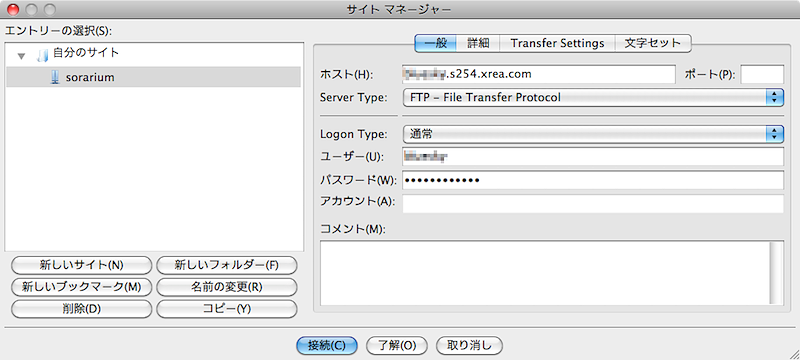Screen dimensions: 800x360
Task: Click the コピー(Y) button
Action: (x=227, y=309)
